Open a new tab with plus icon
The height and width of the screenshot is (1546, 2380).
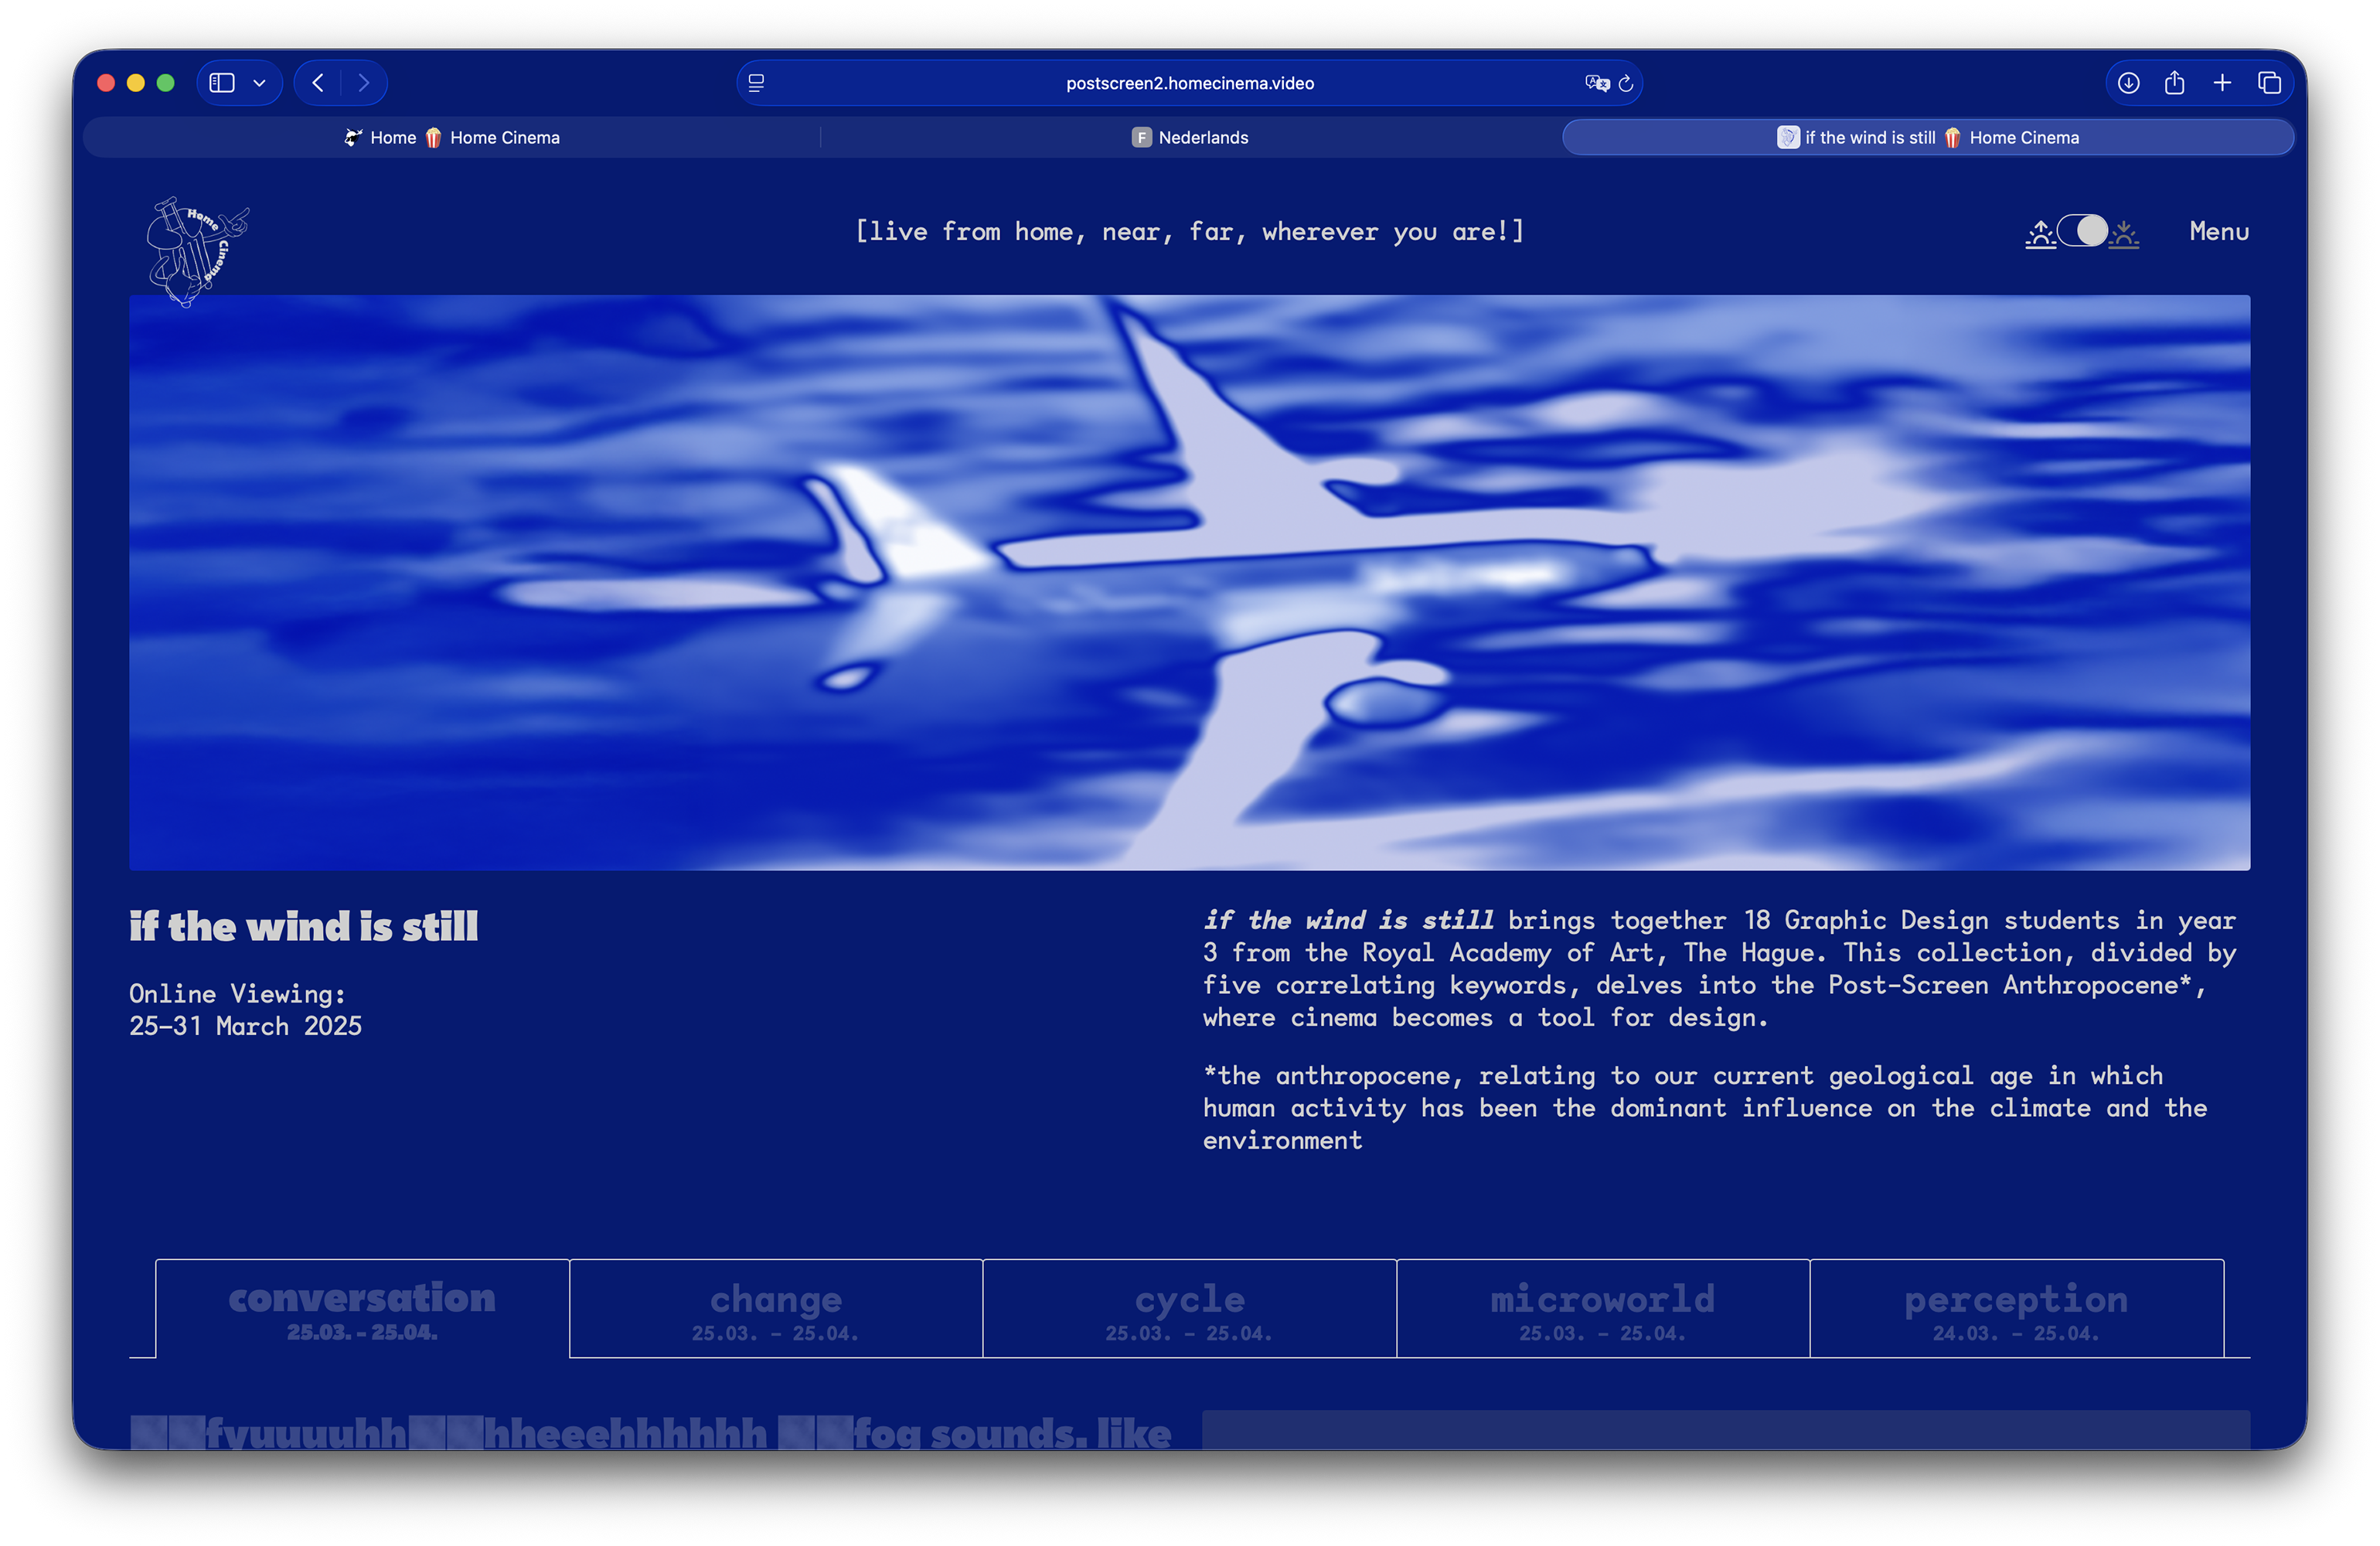tap(2222, 83)
